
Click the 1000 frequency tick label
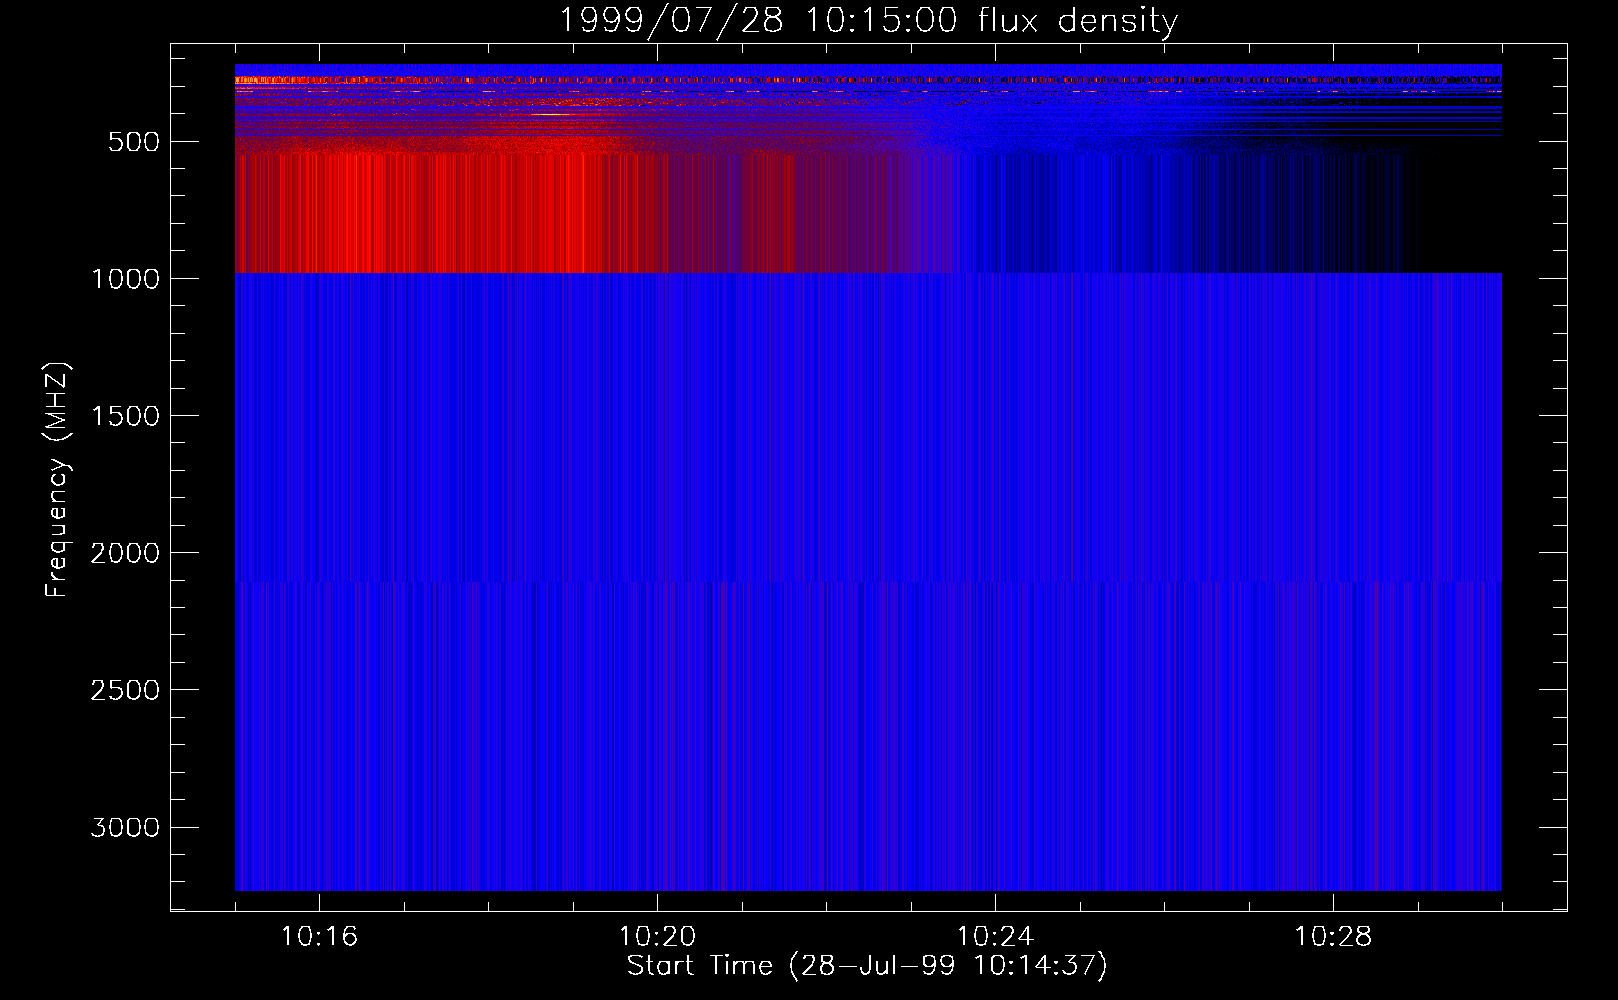click(125, 279)
